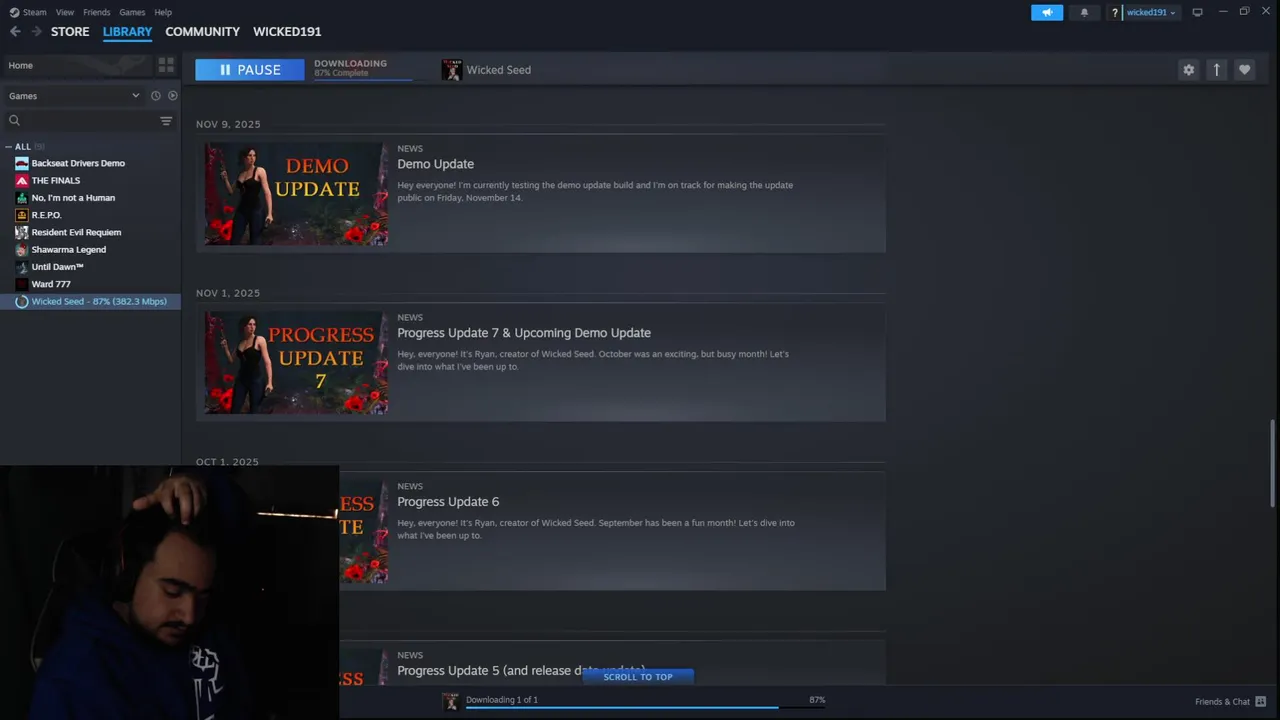This screenshot has height=720, width=1280.
Task: Open the View menu
Action: pyautogui.click(x=65, y=12)
